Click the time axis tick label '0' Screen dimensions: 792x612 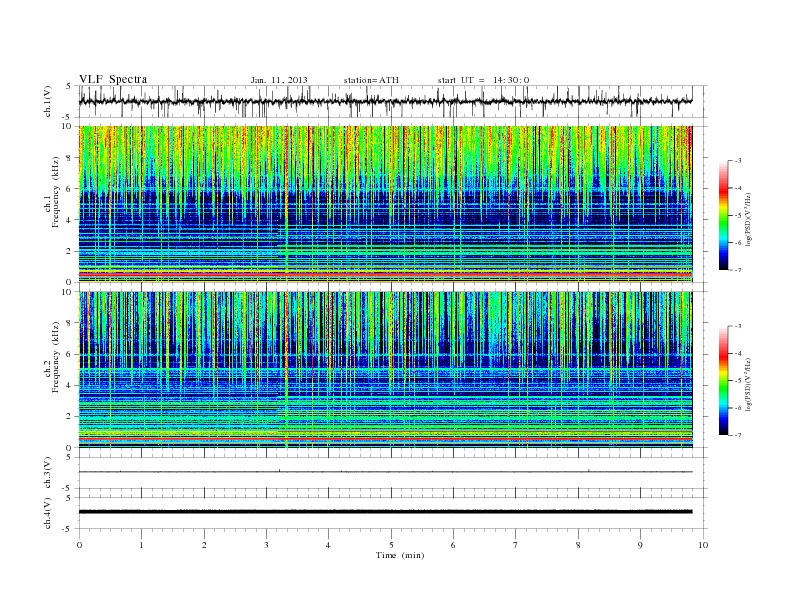(79, 545)
